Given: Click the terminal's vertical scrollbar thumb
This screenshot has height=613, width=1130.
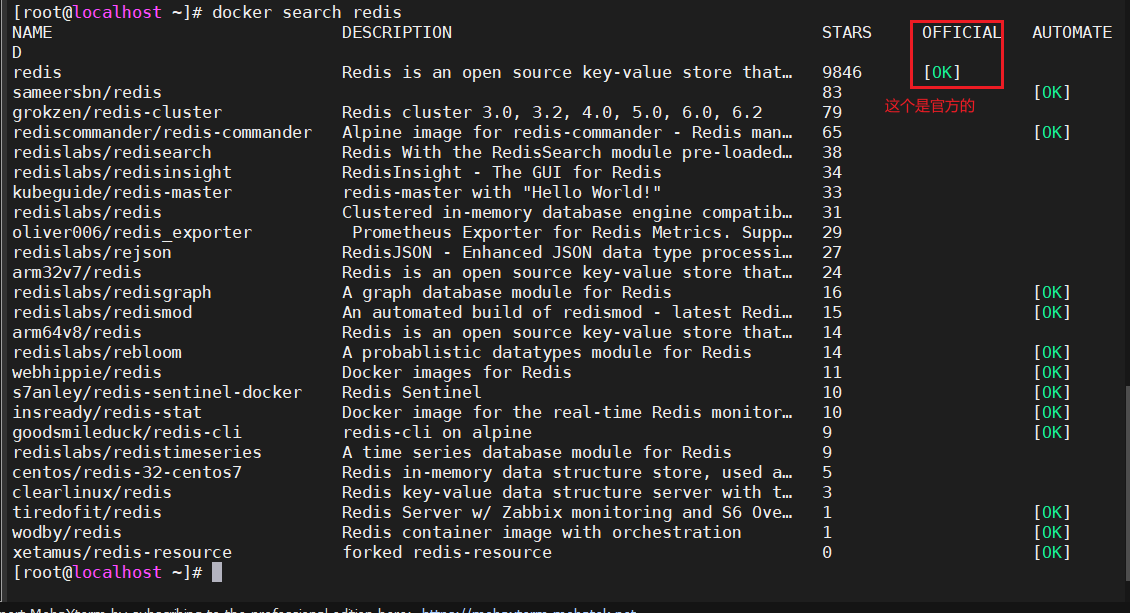Looking at the screenshot, I should point(1127,481).
